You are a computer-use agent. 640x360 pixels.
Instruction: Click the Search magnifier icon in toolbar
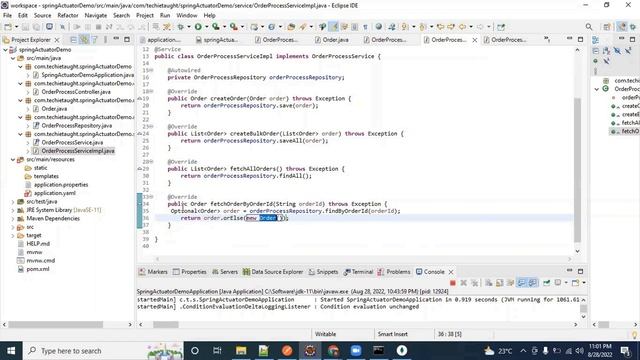[589, 27]
